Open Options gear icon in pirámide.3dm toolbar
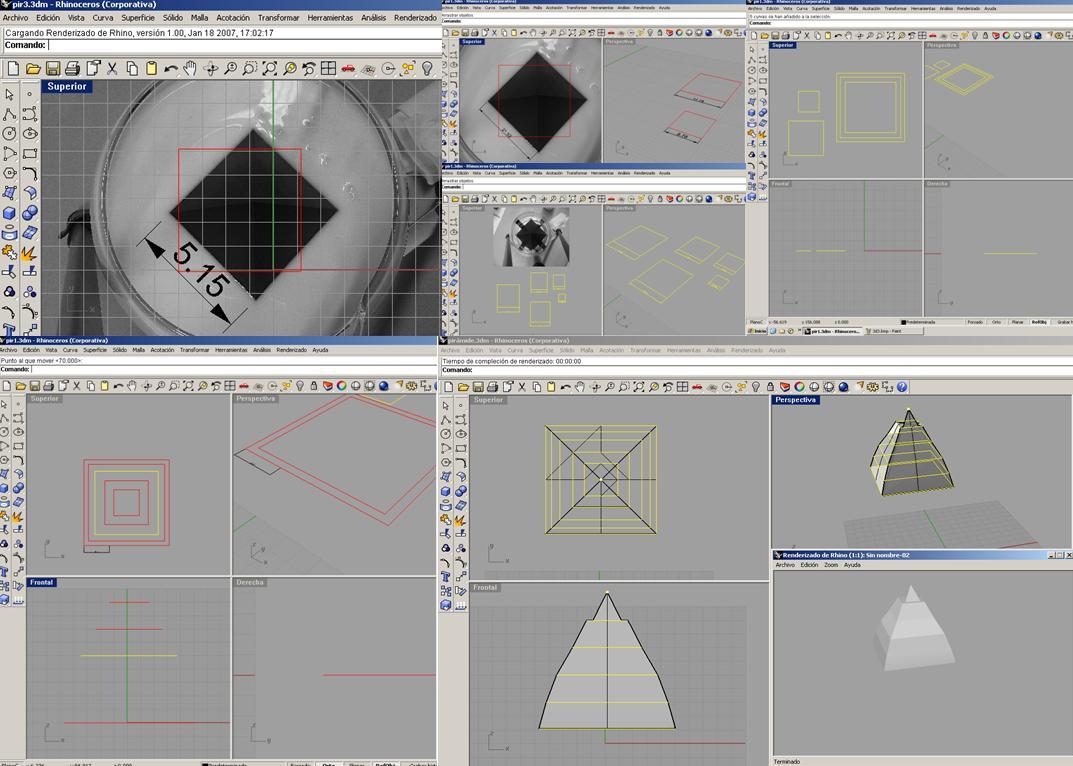Viewport: 1073px width, 766px height. [x=873, y=387]
